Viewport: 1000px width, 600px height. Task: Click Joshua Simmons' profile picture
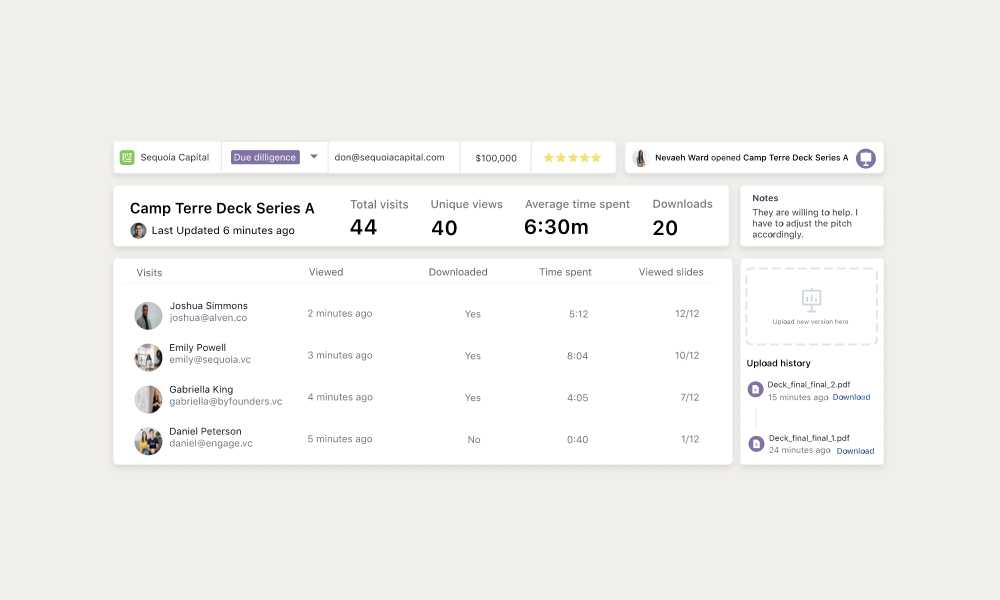click(148, 315)
